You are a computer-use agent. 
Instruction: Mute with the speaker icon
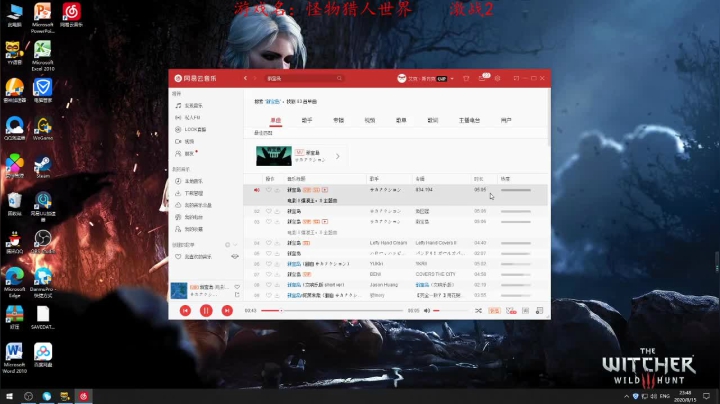(427, 311)
